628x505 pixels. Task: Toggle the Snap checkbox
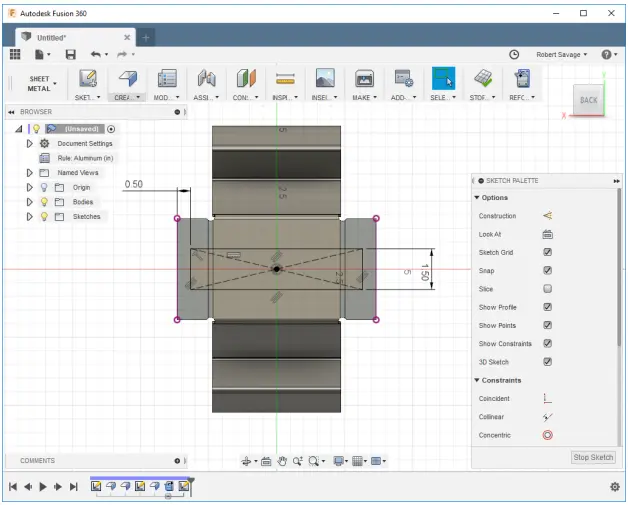click(547, 270)
